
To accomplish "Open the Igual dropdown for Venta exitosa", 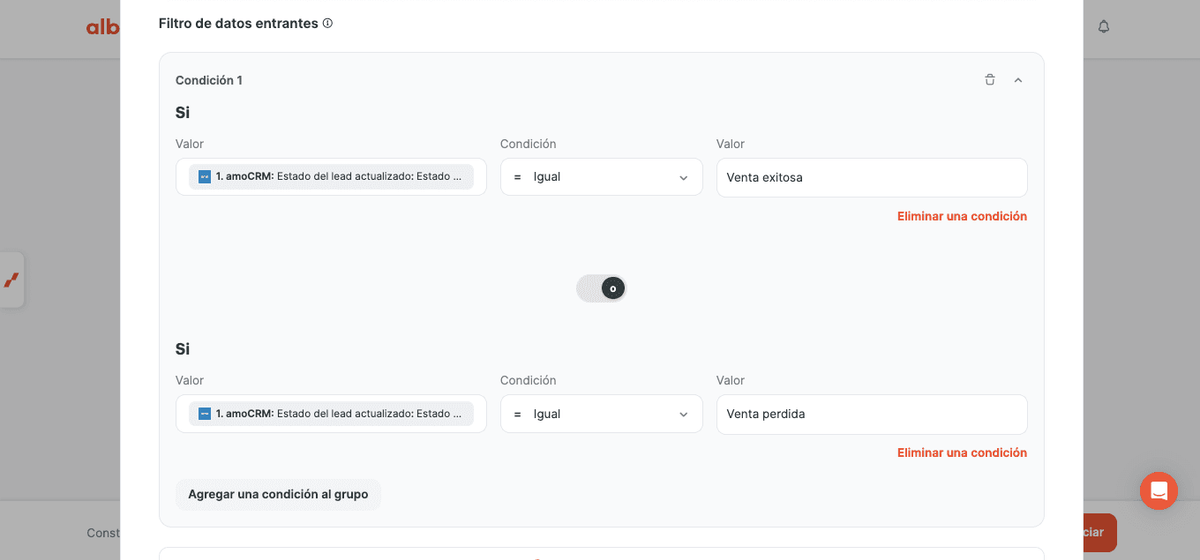I will [x=601, y=177].
